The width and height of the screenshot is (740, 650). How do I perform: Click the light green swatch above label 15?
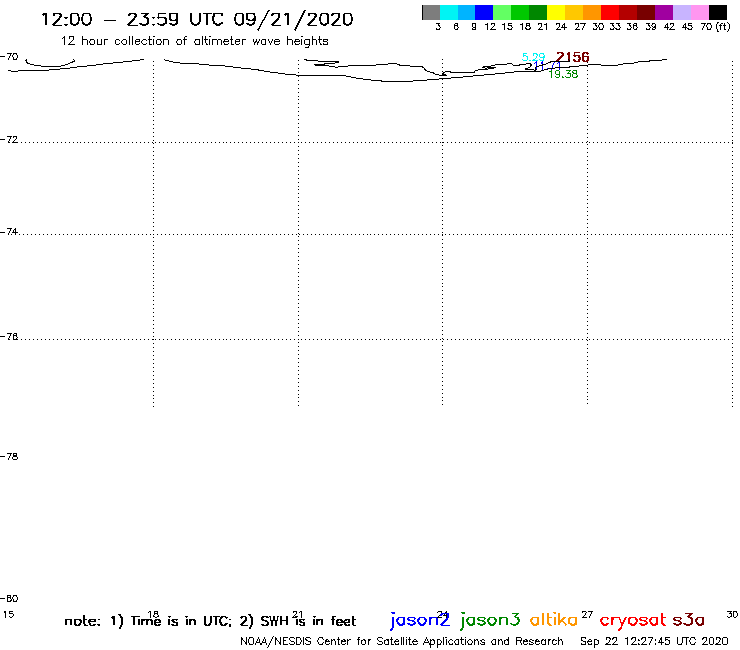pos(502,12)
